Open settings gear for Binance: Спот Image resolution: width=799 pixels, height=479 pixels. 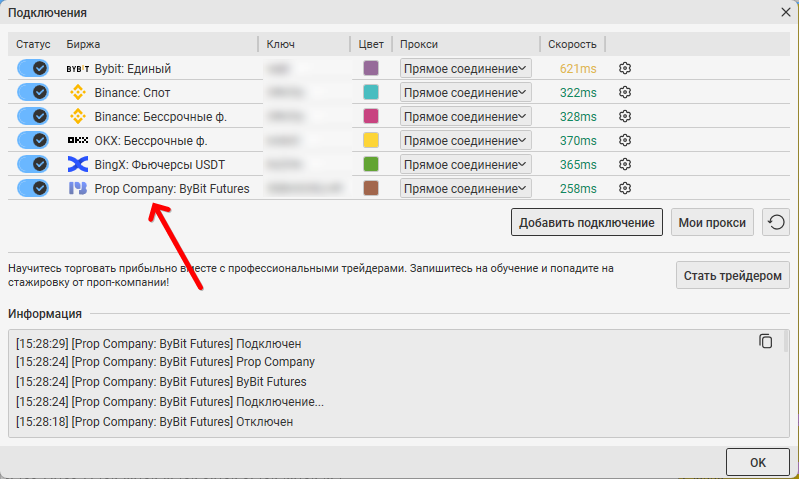point(625,92)
